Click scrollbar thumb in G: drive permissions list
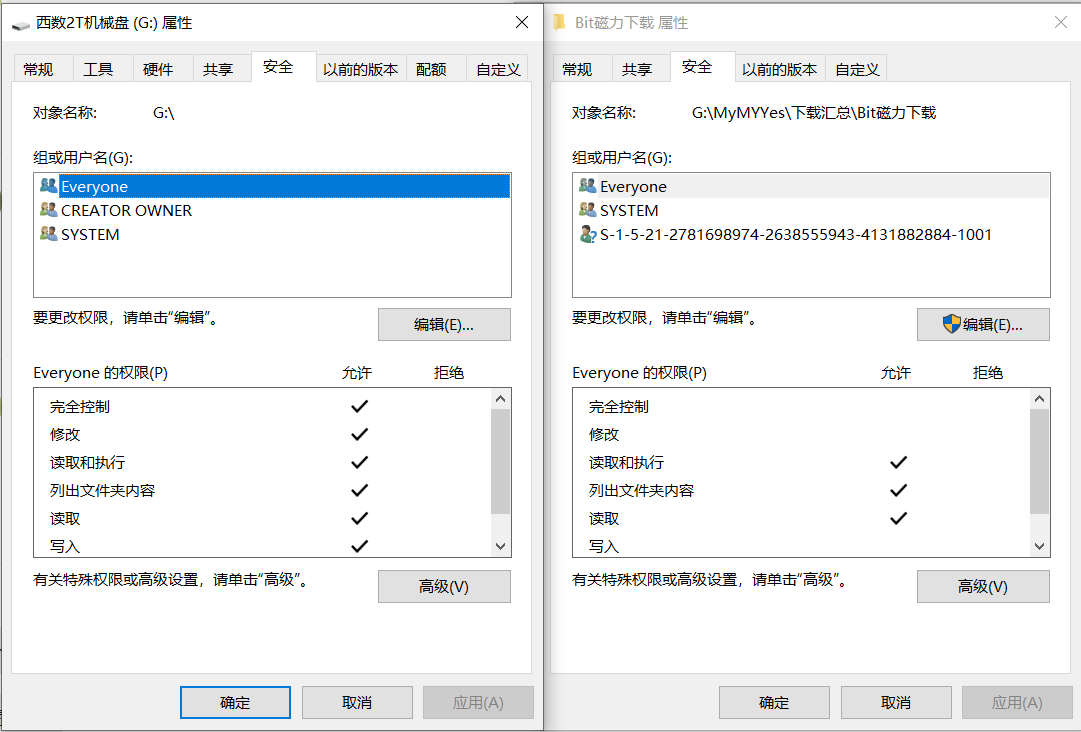 501,461
